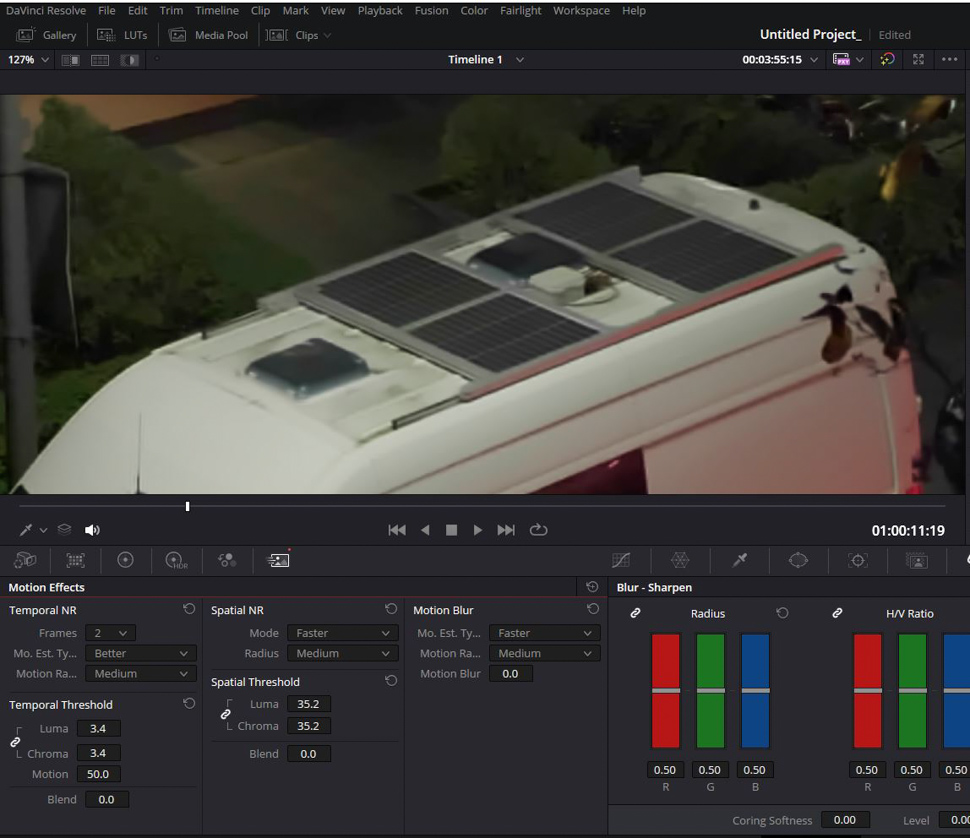Toggle image wipe view icon
Image resolution: width=970 pixels, height=838 pixels.
(70, 60)
